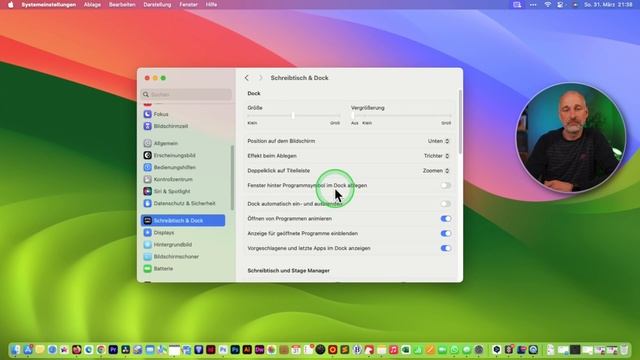
Task: Open the Trash in the Dock
Action: 624,349
